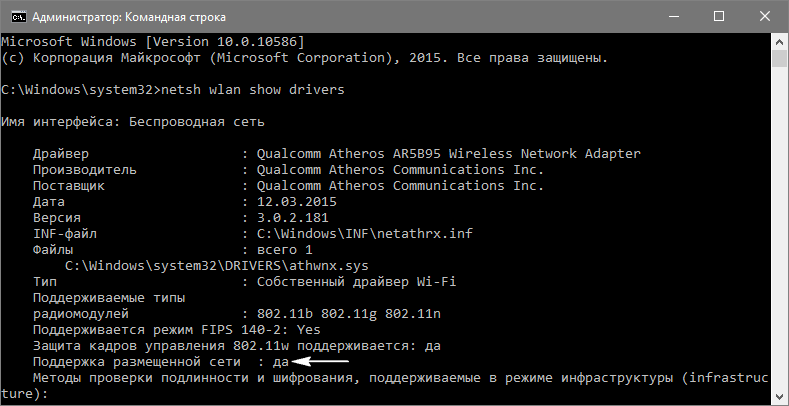Click the scrollbar down arrow
The width and height of the screenshot is (789, 406).
pyautogui.click(x=779, y=395)
